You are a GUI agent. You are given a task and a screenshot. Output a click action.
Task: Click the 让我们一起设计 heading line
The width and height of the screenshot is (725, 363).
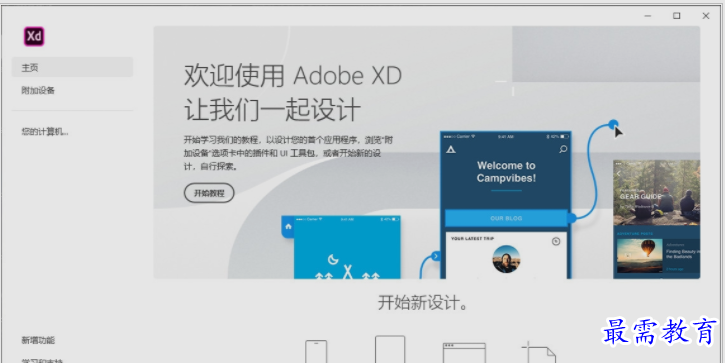[x=272, y=109]
